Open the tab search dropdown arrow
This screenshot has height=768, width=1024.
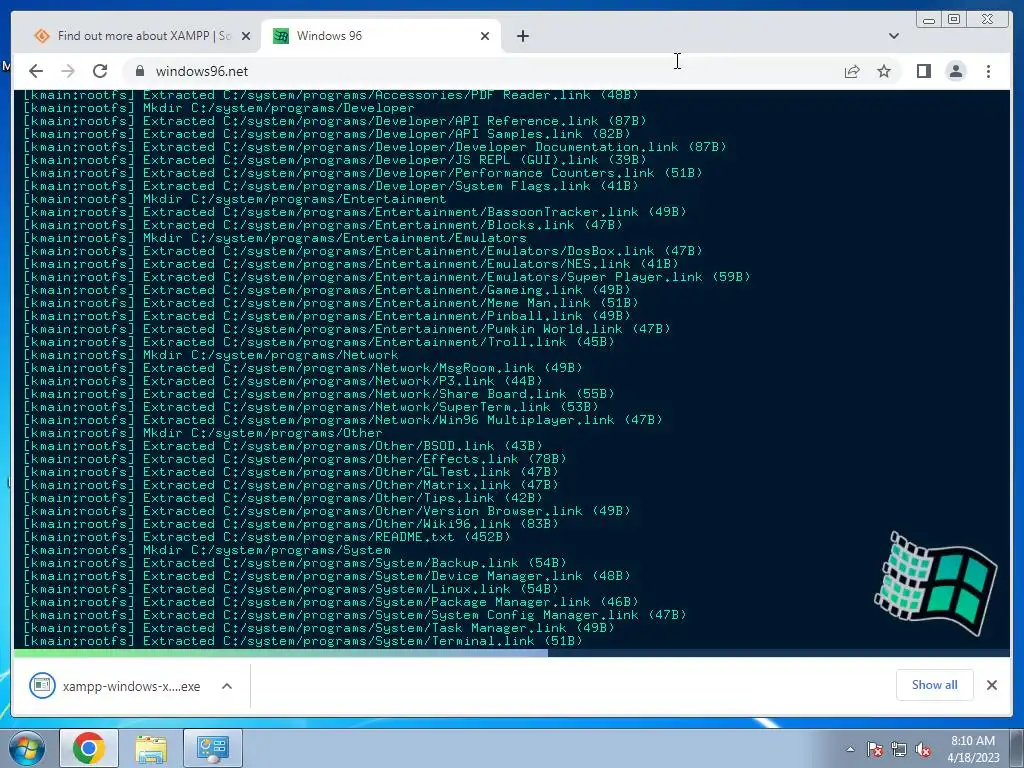(x=893, y=36)
